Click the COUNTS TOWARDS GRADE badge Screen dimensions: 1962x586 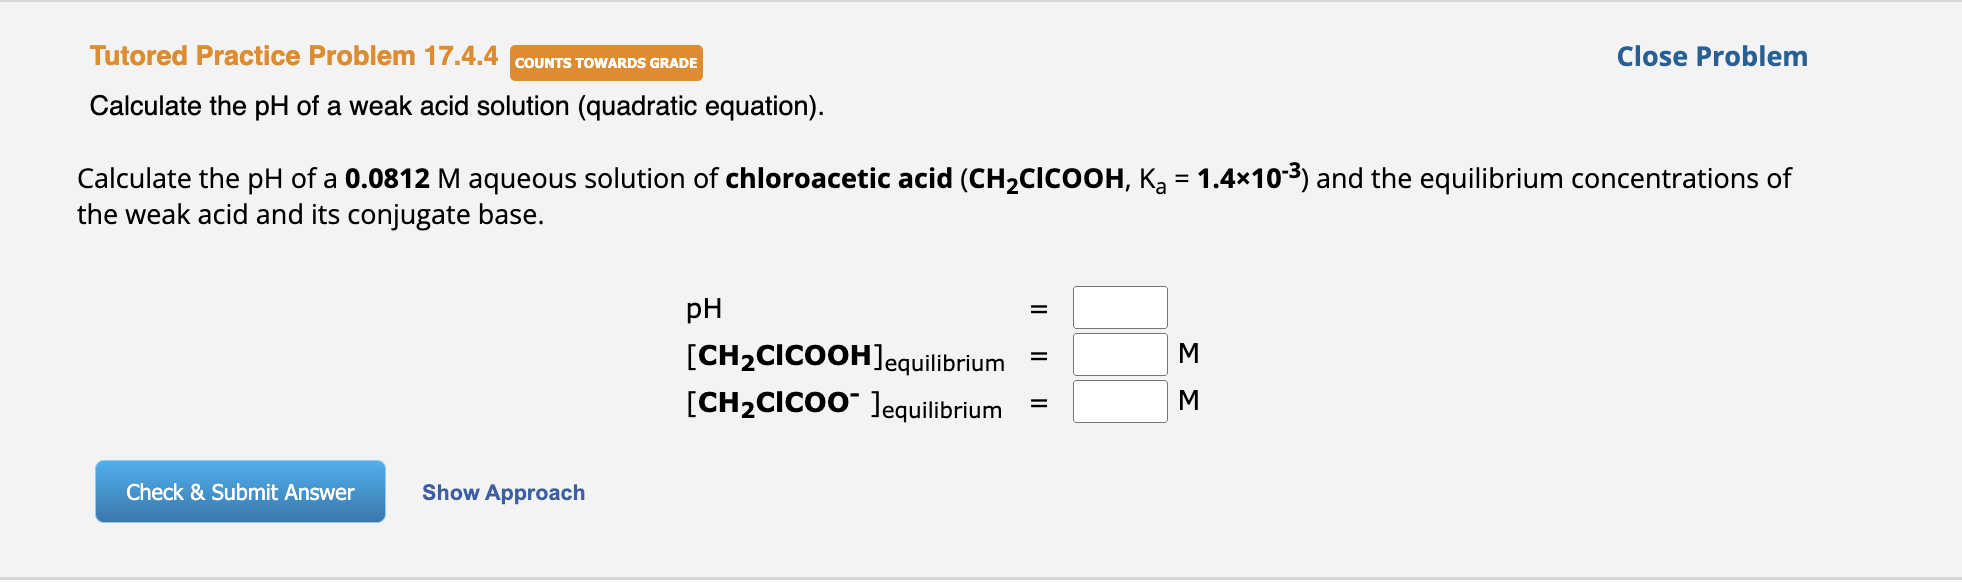[x=605, y=62]
